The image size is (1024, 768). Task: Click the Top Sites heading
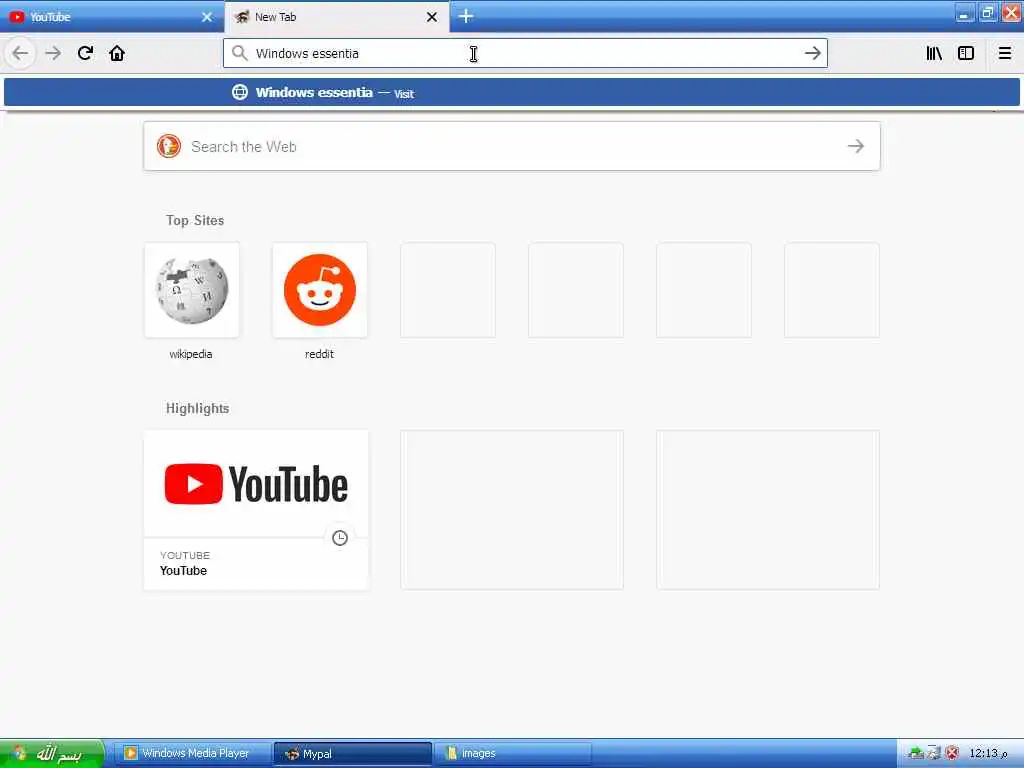(195, 221)
